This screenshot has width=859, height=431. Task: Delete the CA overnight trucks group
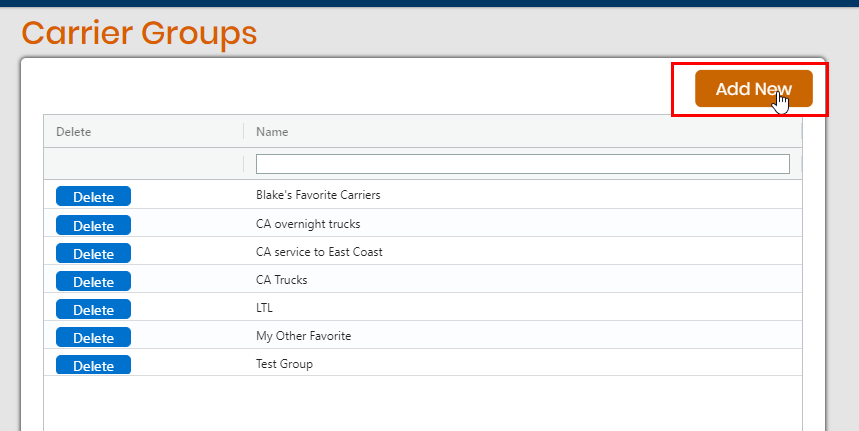pyautogui.click(x=93, y=226)
